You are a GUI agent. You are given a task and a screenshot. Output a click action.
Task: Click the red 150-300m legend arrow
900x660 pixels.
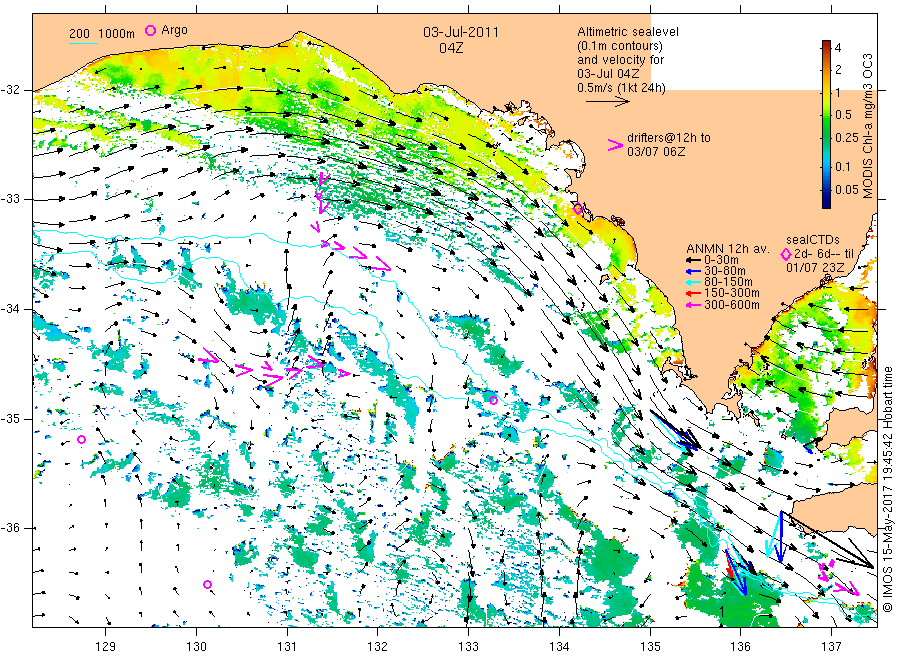695,294
